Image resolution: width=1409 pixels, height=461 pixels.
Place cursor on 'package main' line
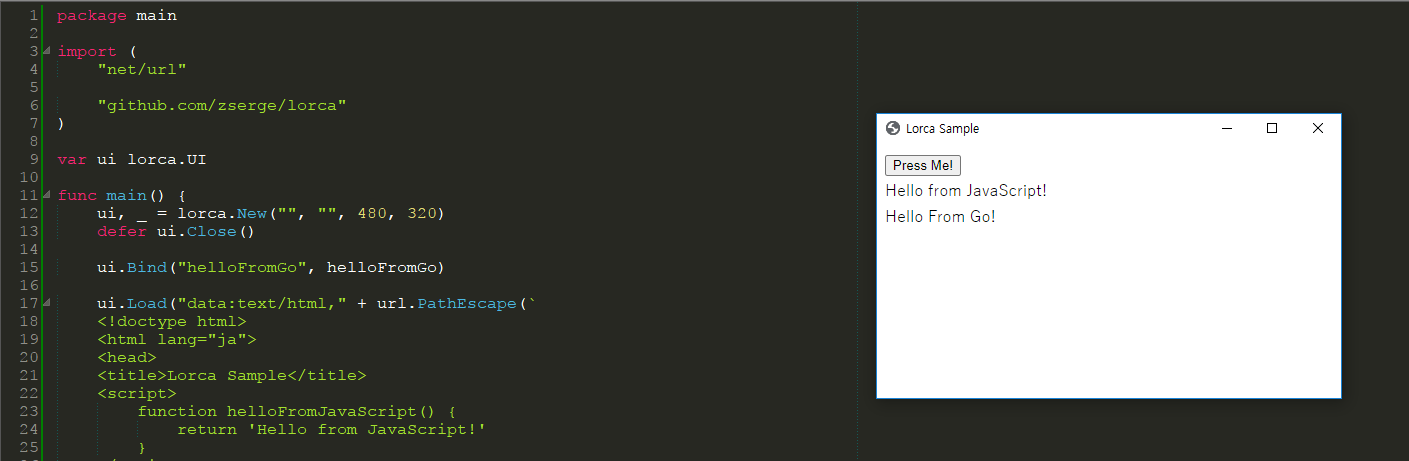[117, 15]
